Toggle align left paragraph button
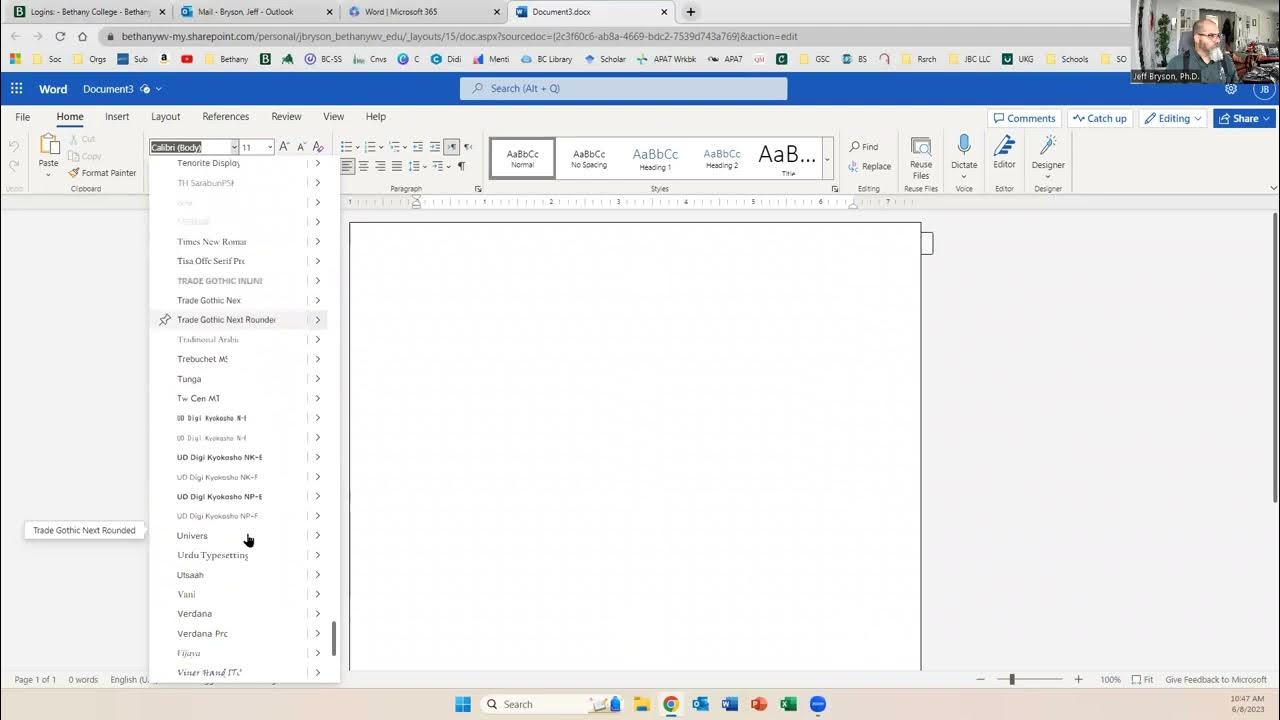Screen dimensions: 1280x720 pyautogui.click(x=347, y=166)
